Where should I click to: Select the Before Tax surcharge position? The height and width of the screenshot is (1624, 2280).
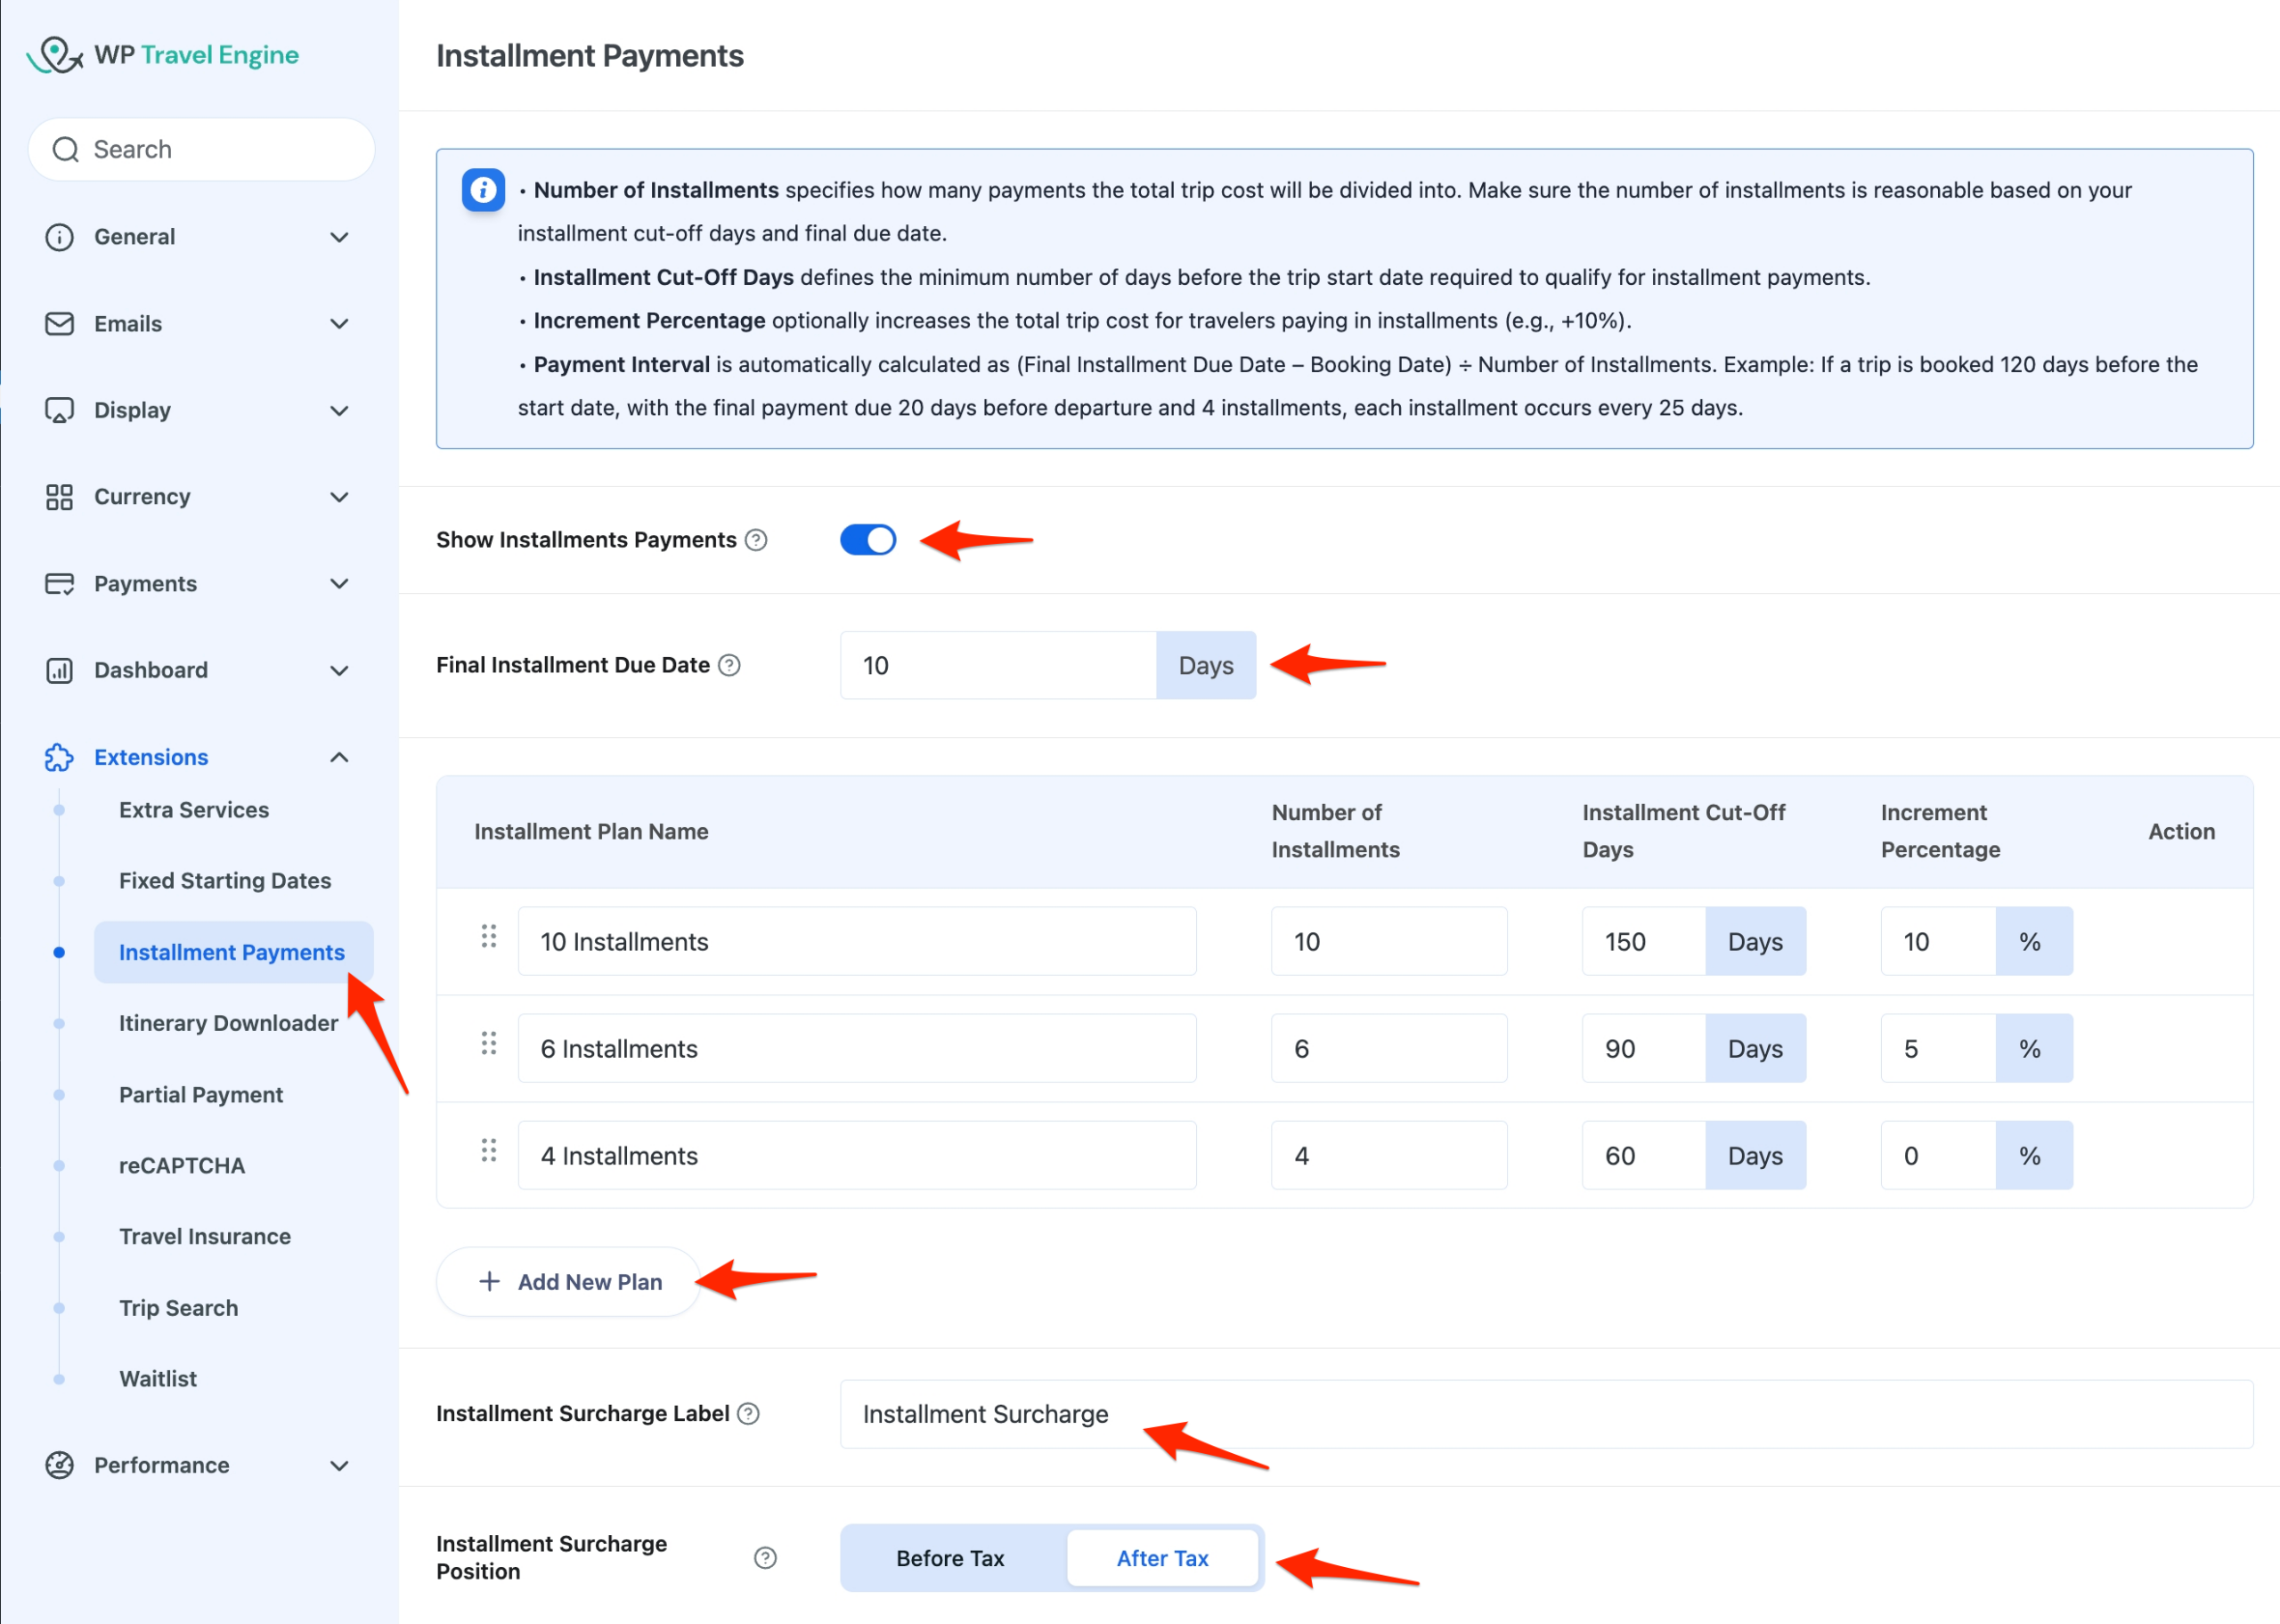point(950,1558)
